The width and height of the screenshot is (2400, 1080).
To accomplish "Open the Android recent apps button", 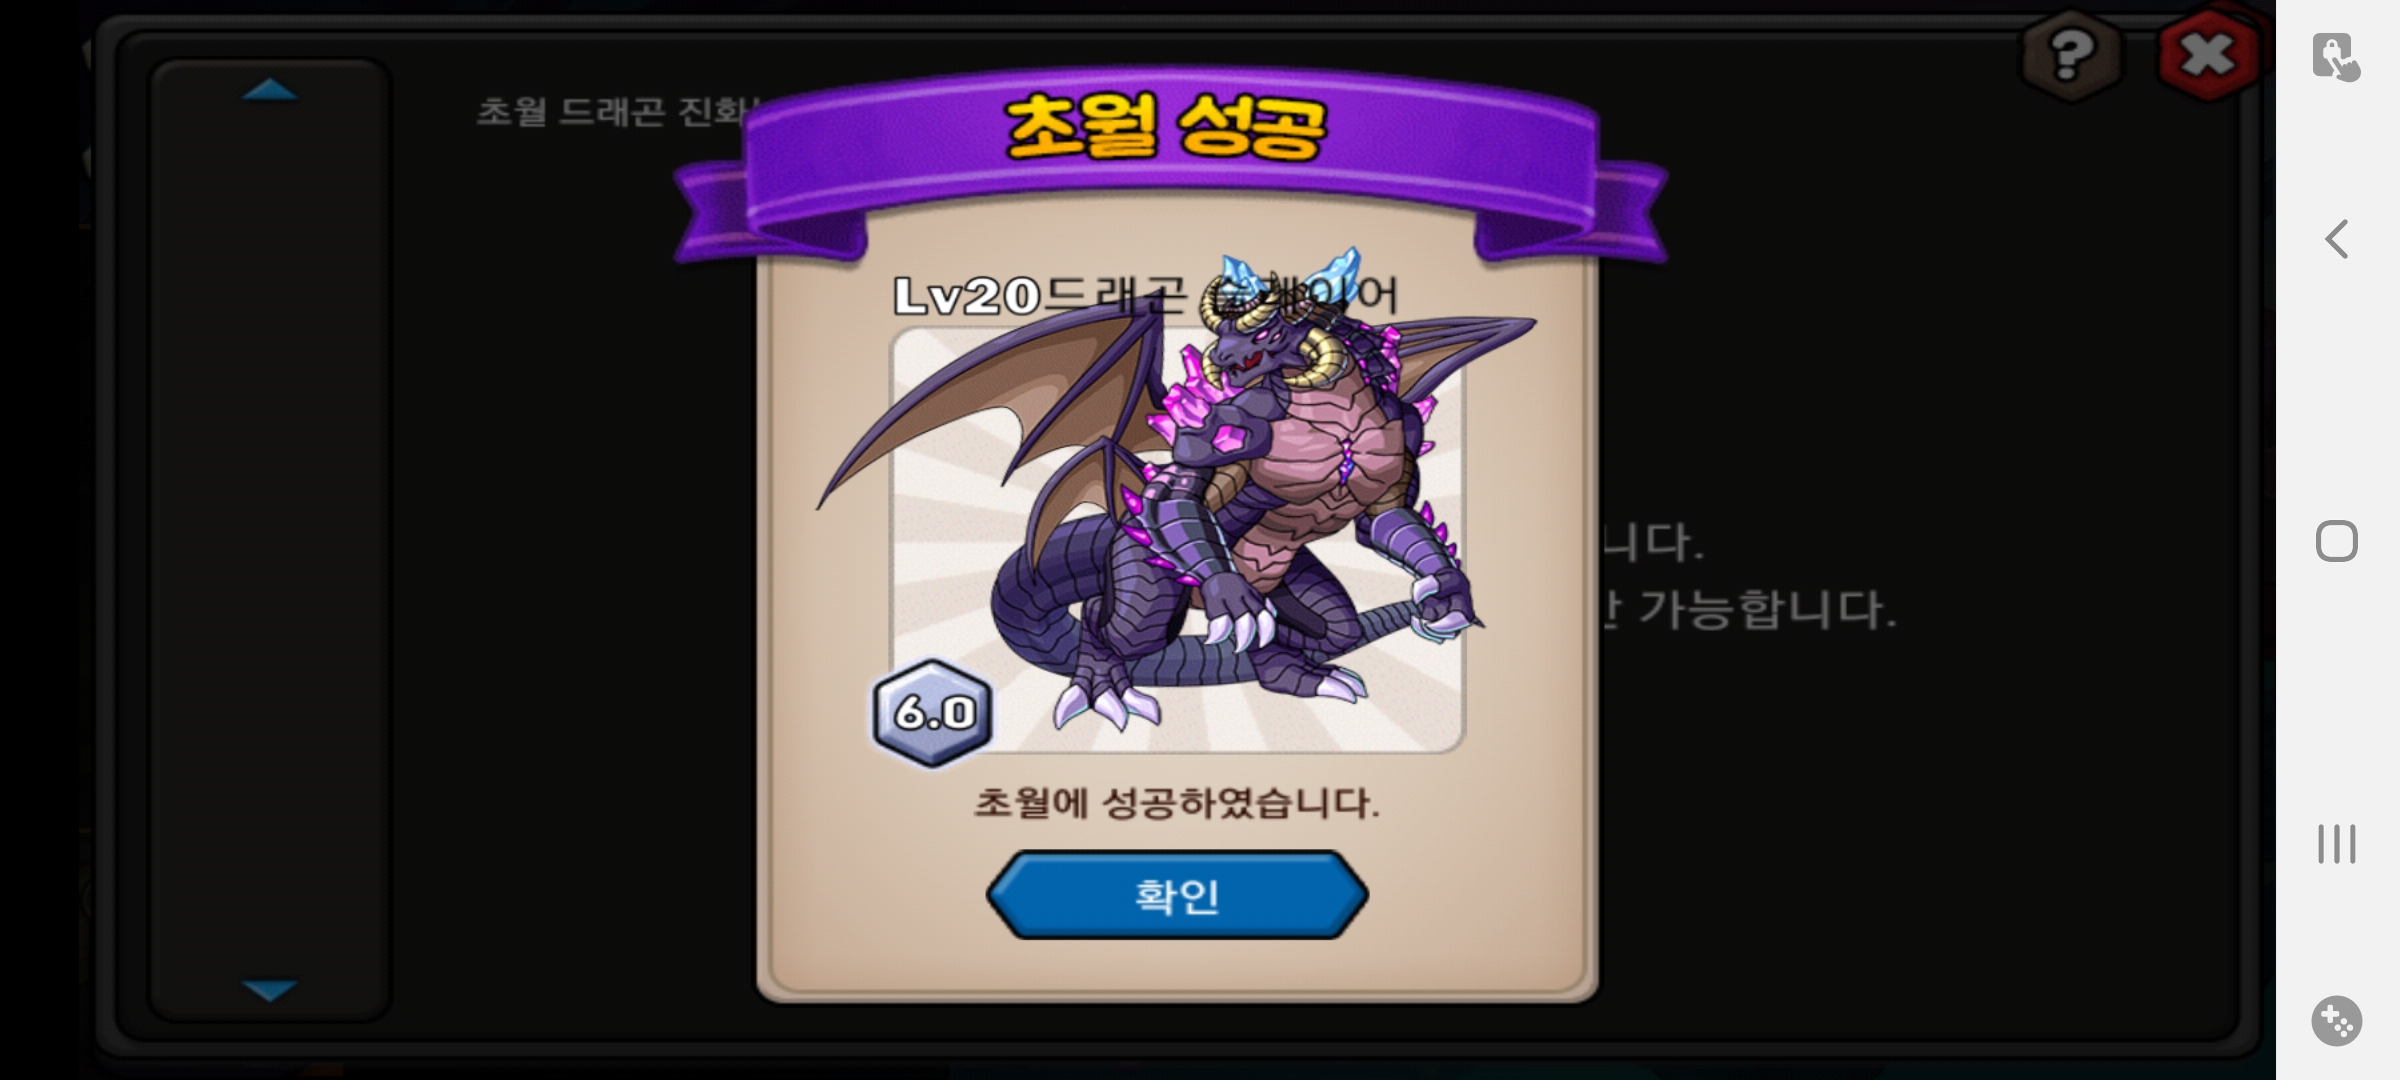I will pyautogui.click(x=2337, y=844).
